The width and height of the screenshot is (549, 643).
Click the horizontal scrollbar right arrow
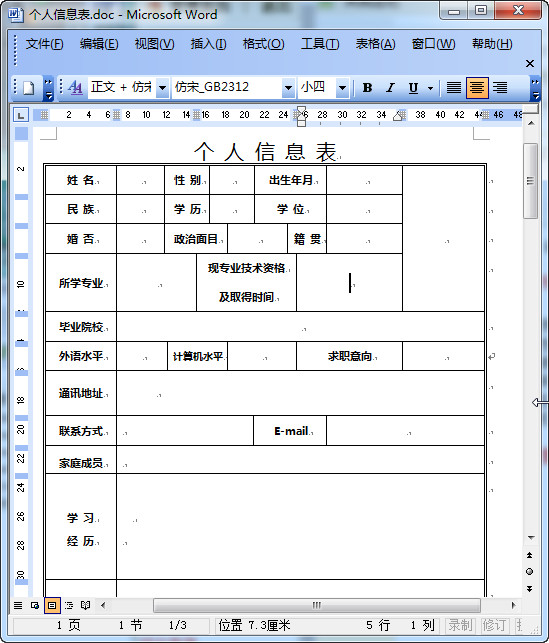pyautogui.click(x=513, y=605)
